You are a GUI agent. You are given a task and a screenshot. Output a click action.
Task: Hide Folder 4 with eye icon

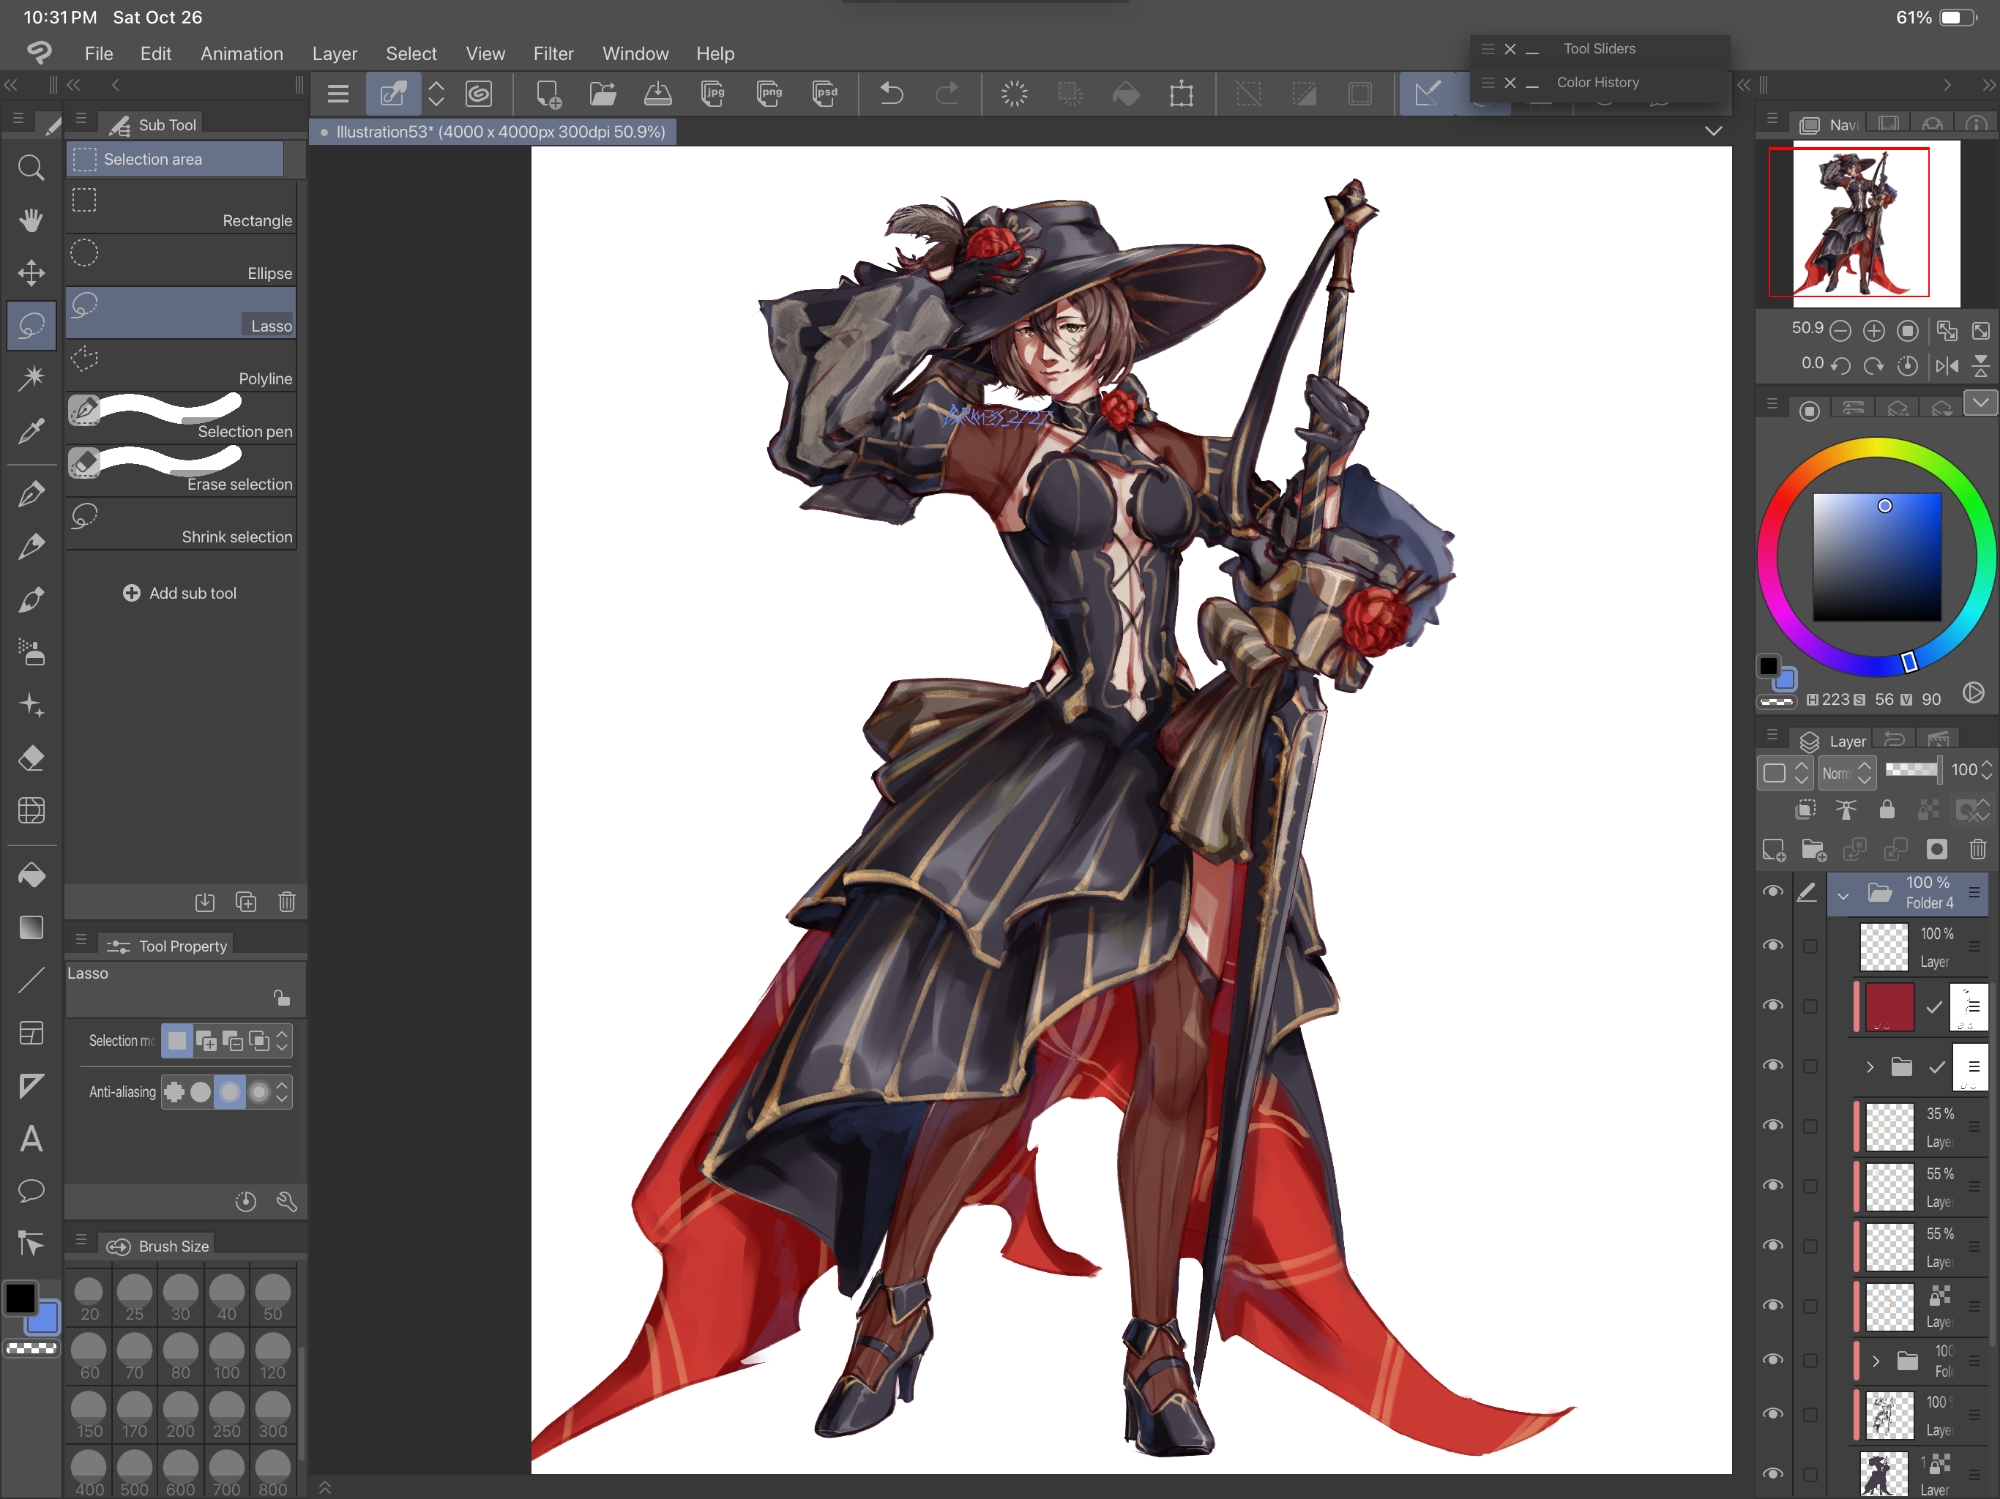[x=1773, y=891]
